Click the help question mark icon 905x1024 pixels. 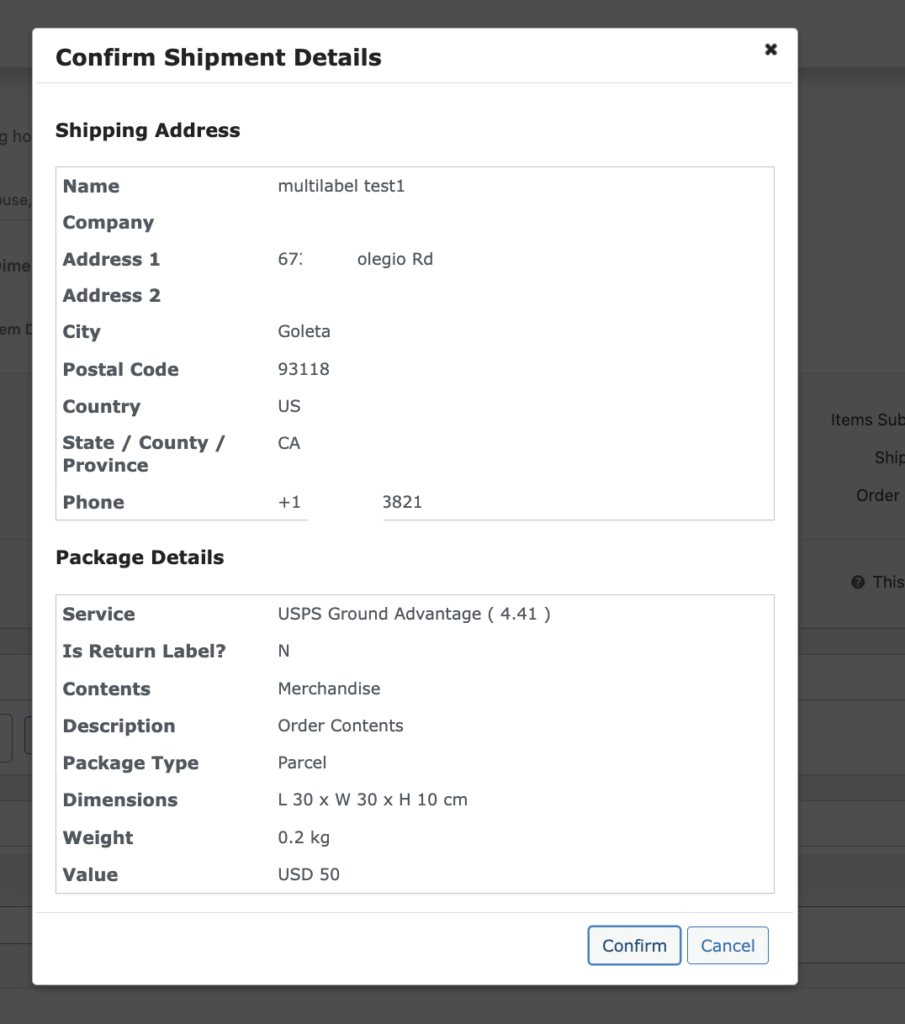pos(857,582)
